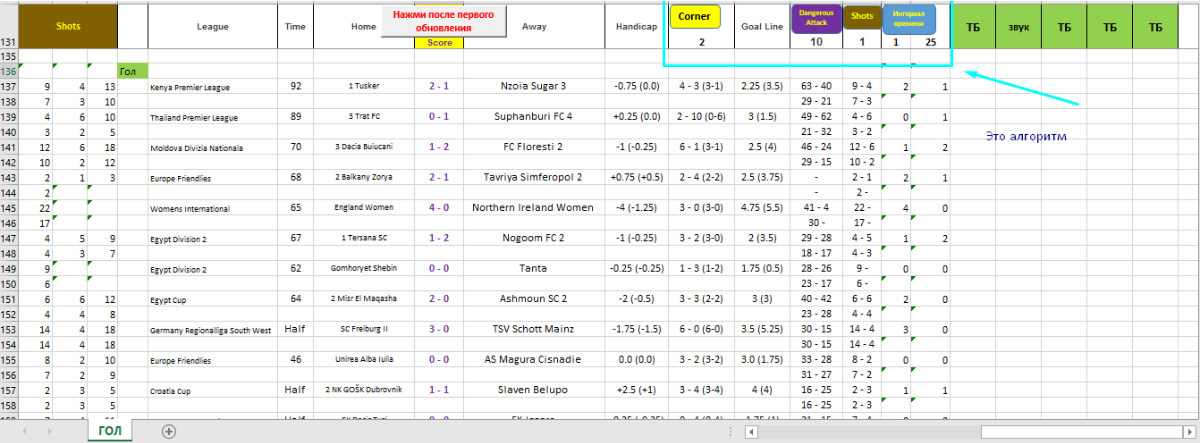Click the 'Нажми после первого обновления' button
The image size is (1200, 443).
pos(445,21)
